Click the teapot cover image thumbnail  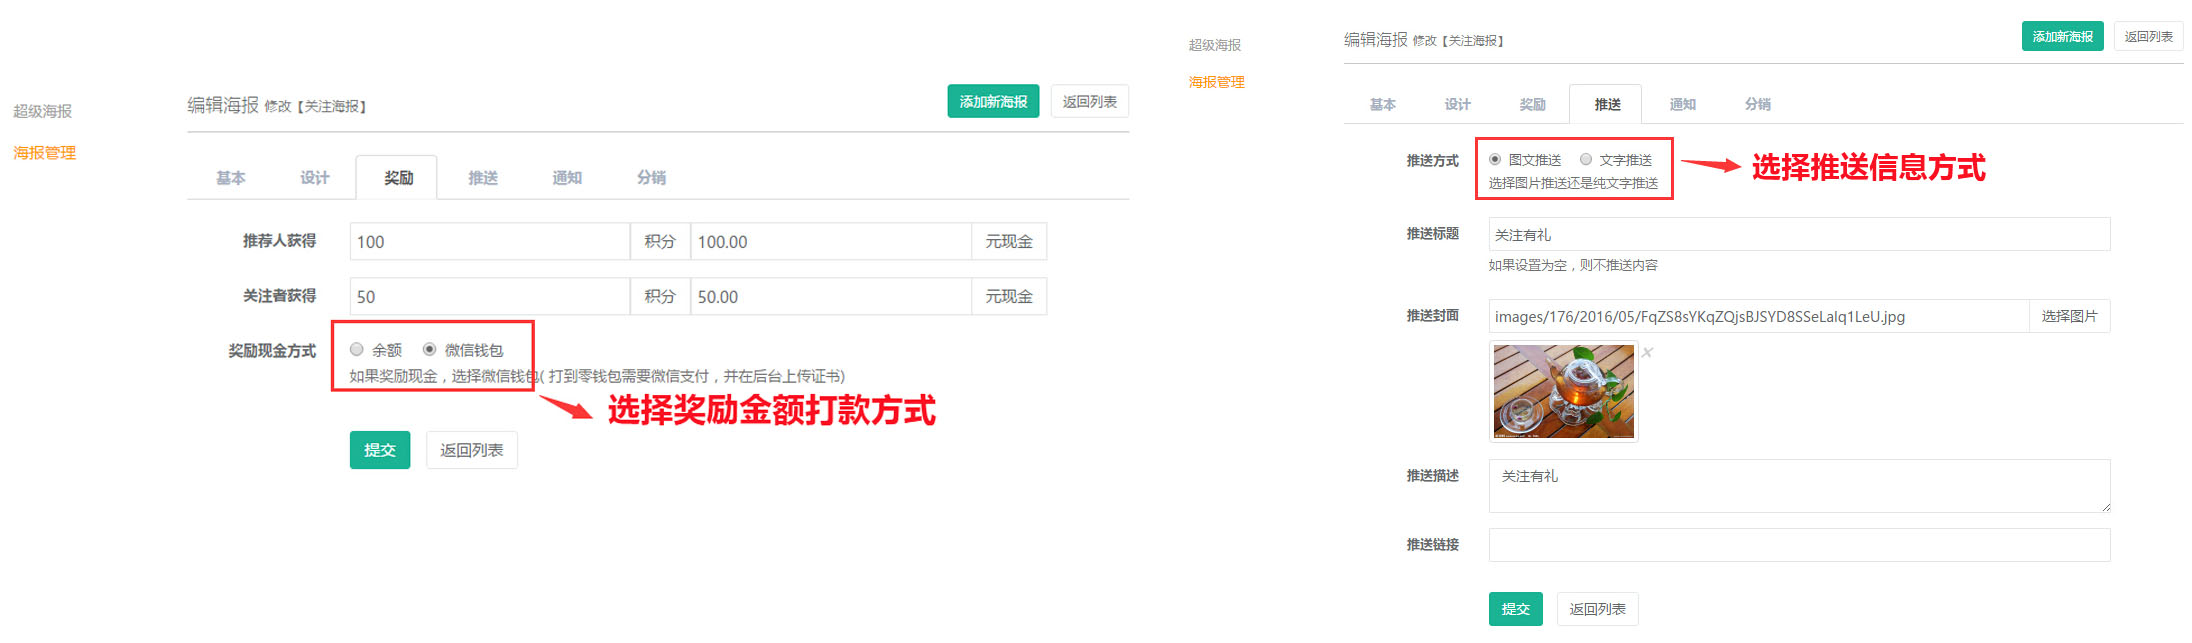click(x=1563, y=392)
